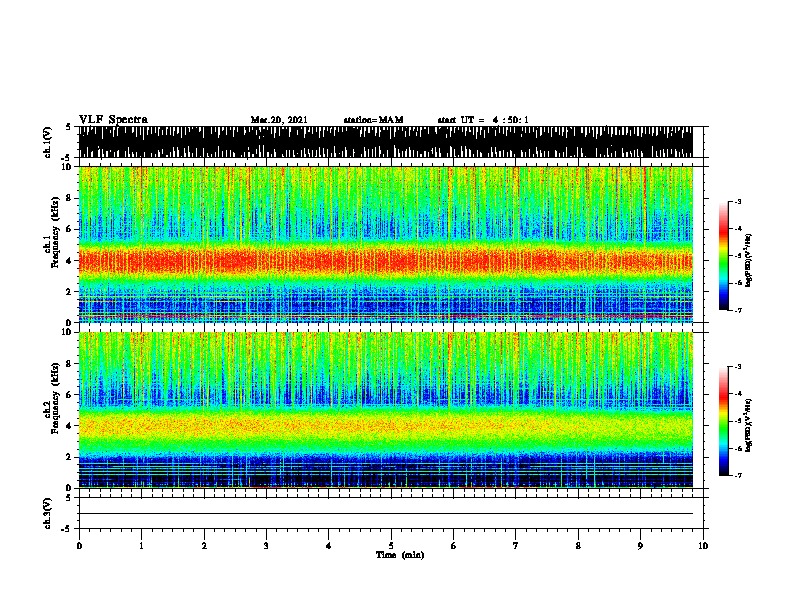Click the ch.1(V) black waveform panel

[x=386, y=142]
